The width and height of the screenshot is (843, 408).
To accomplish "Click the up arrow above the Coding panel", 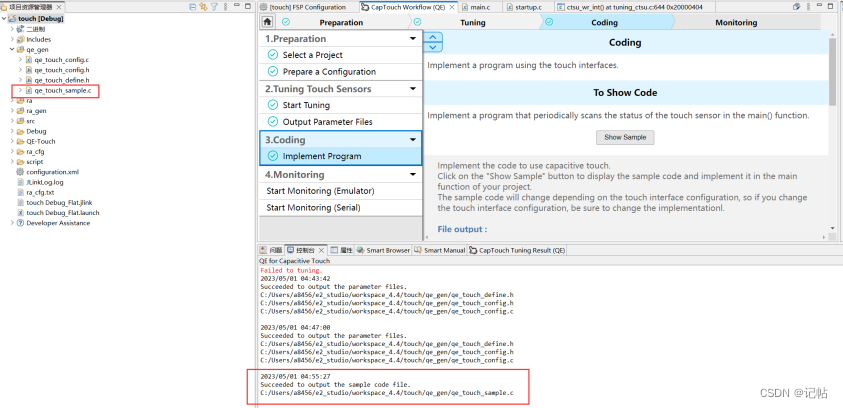I will (433, 38).
